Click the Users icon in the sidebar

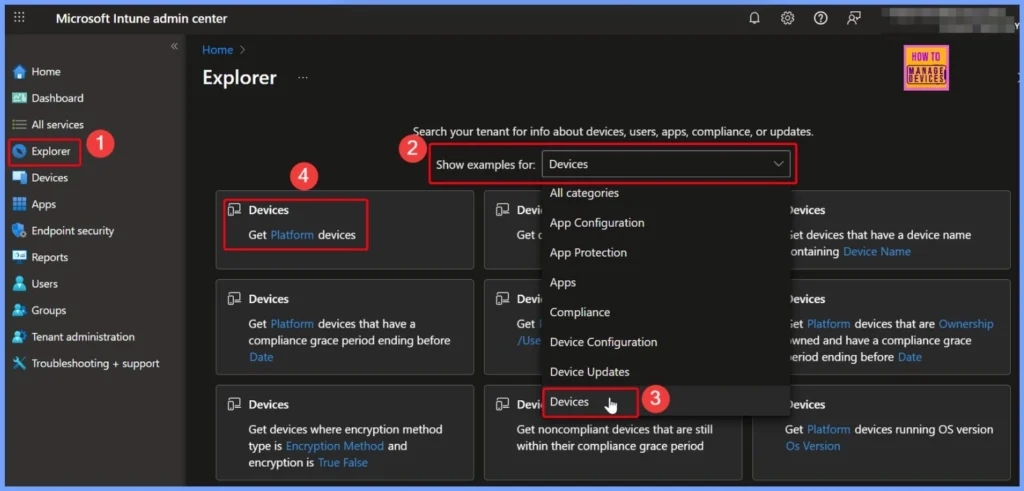[20, 284]
